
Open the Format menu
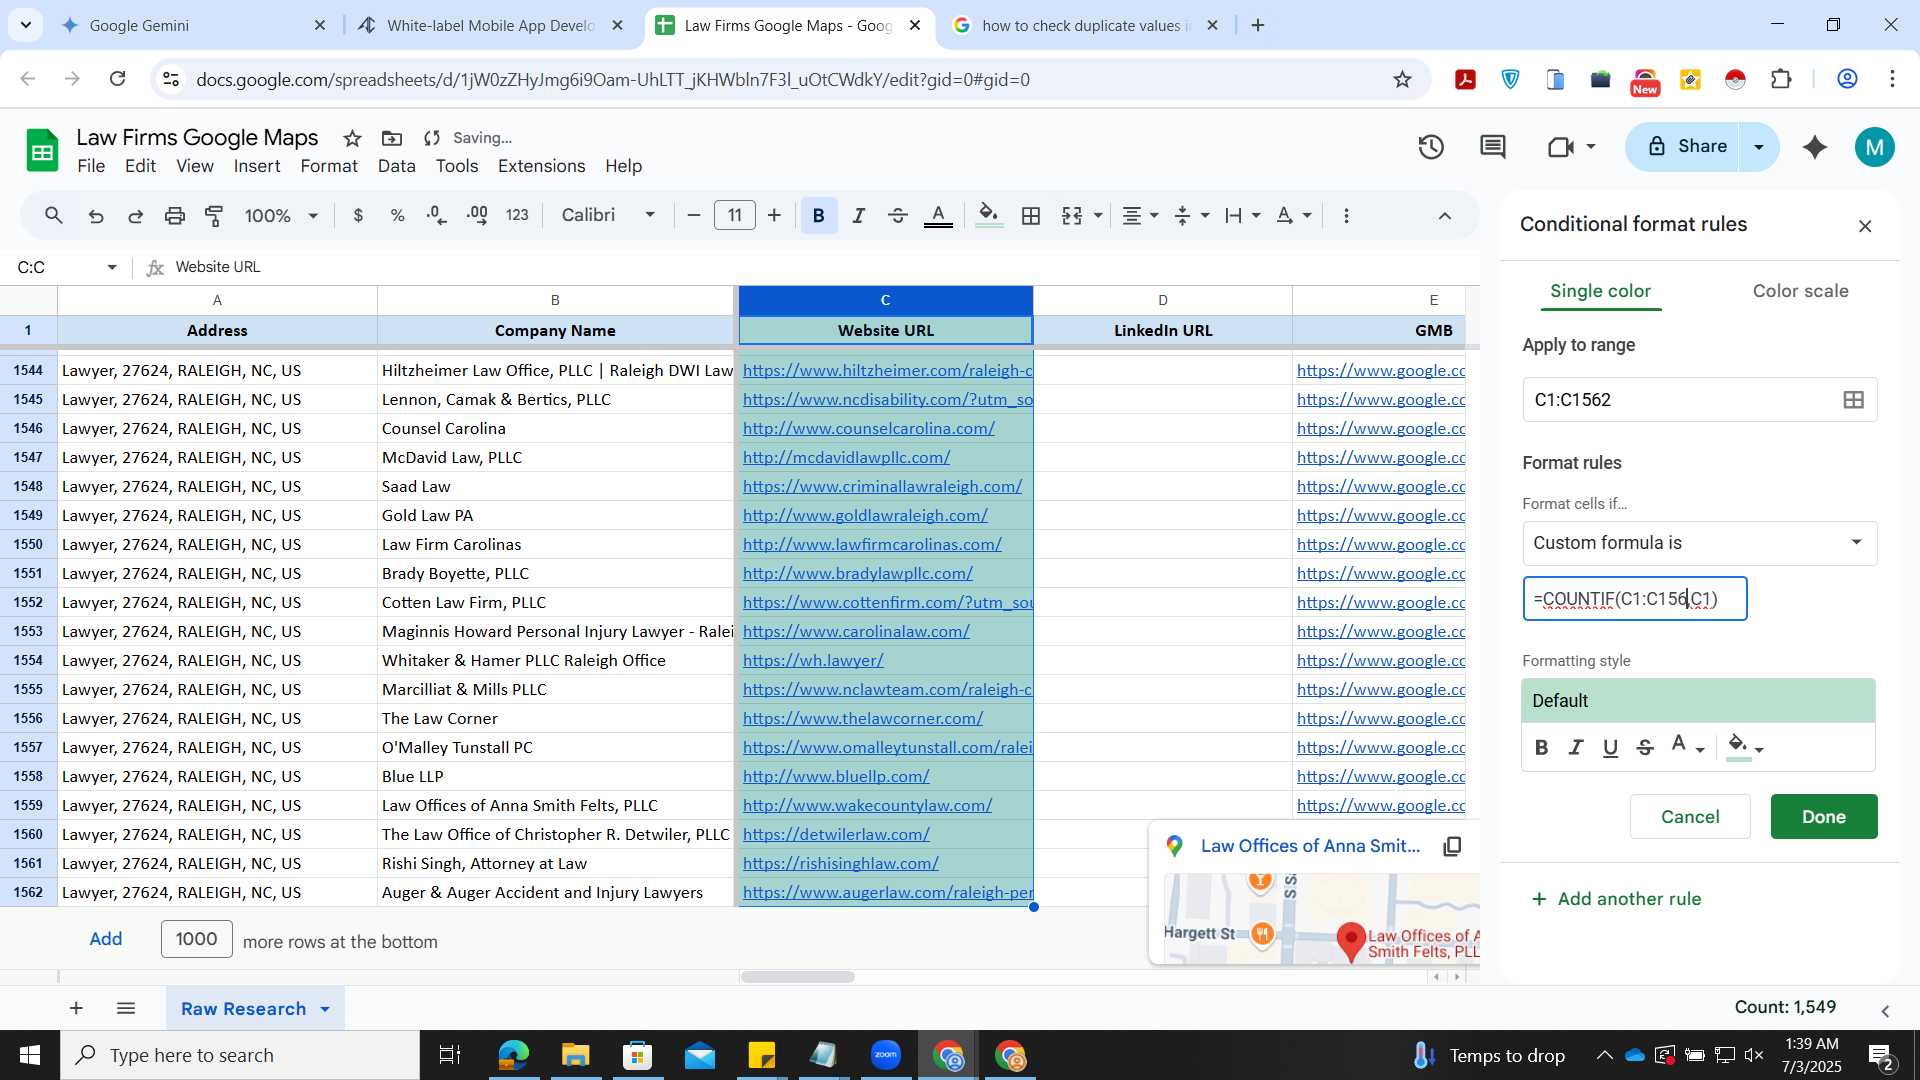[x=329, y=166]
